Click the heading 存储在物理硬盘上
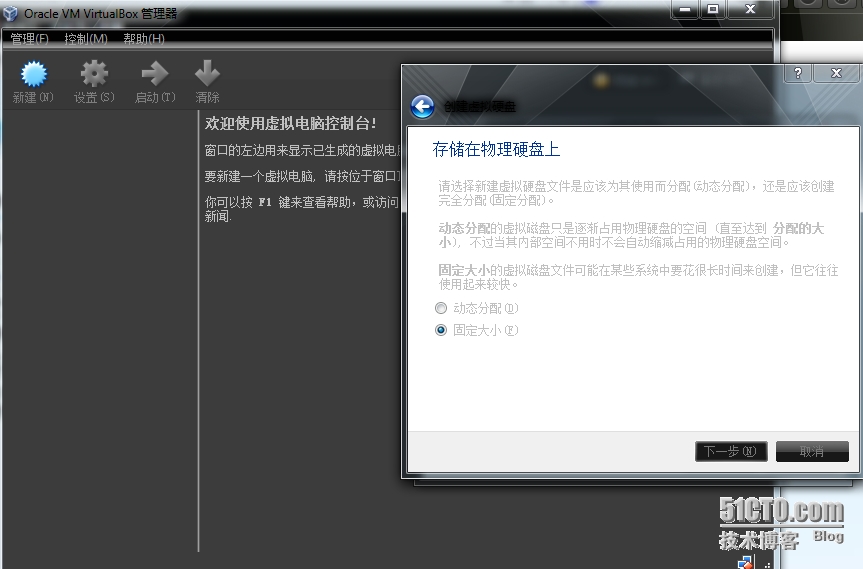 [x=496, y=150]
